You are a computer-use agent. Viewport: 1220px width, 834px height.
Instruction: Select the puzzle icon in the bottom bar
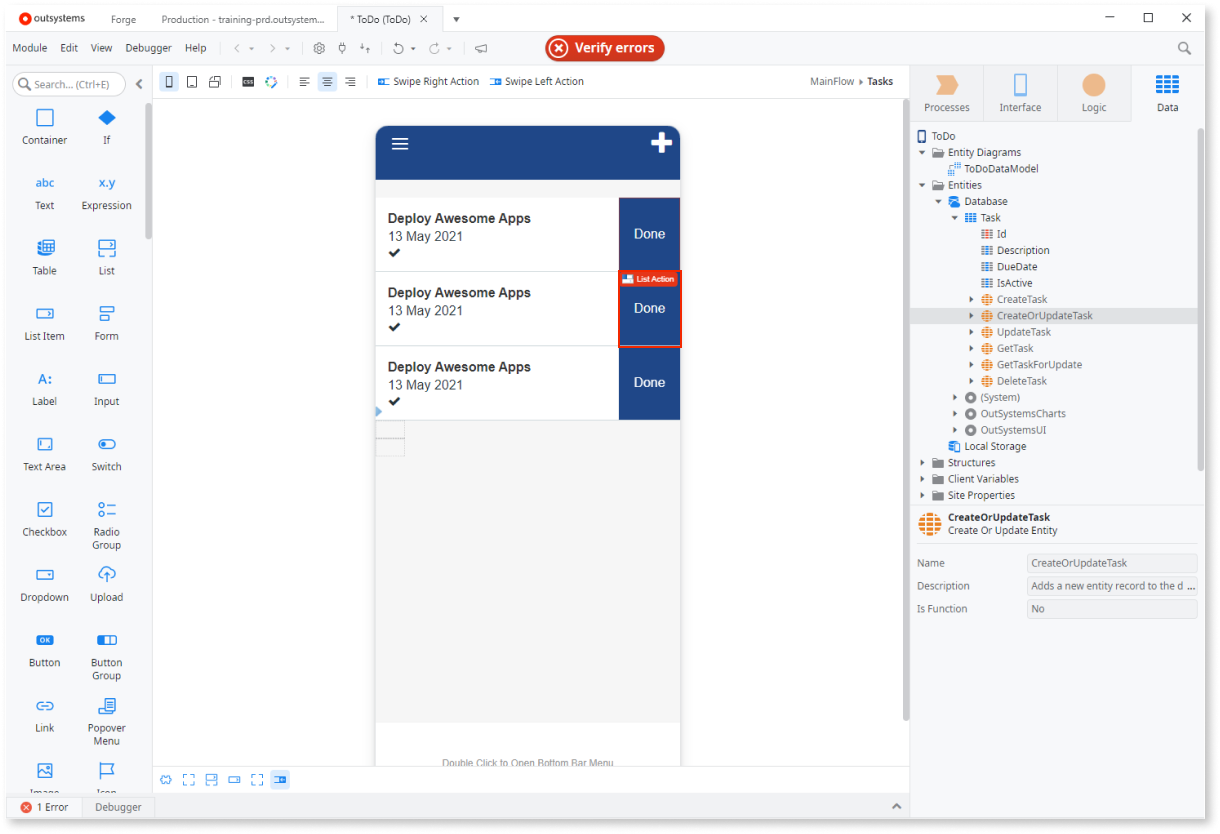click(165, 779)
